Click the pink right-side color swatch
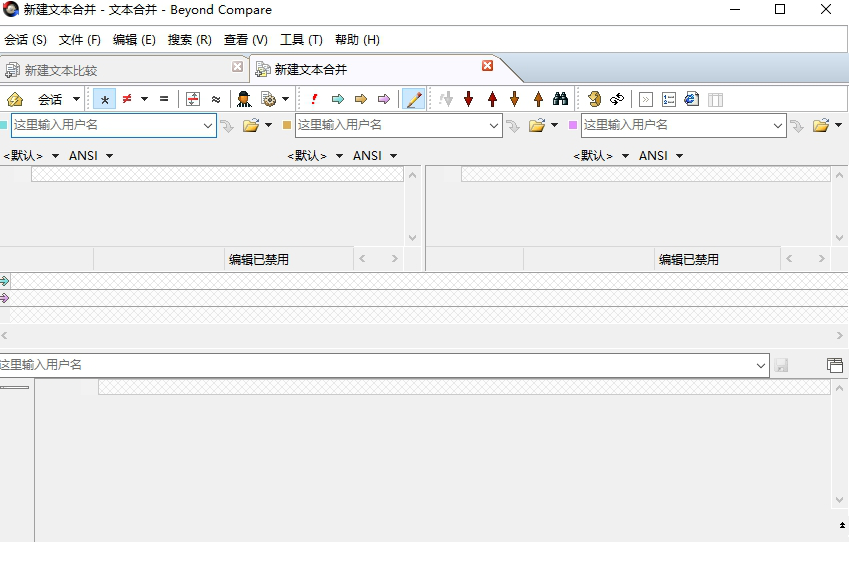Image resolution: width=849 pixels, height=563 pixels. [x=573, y=125]
